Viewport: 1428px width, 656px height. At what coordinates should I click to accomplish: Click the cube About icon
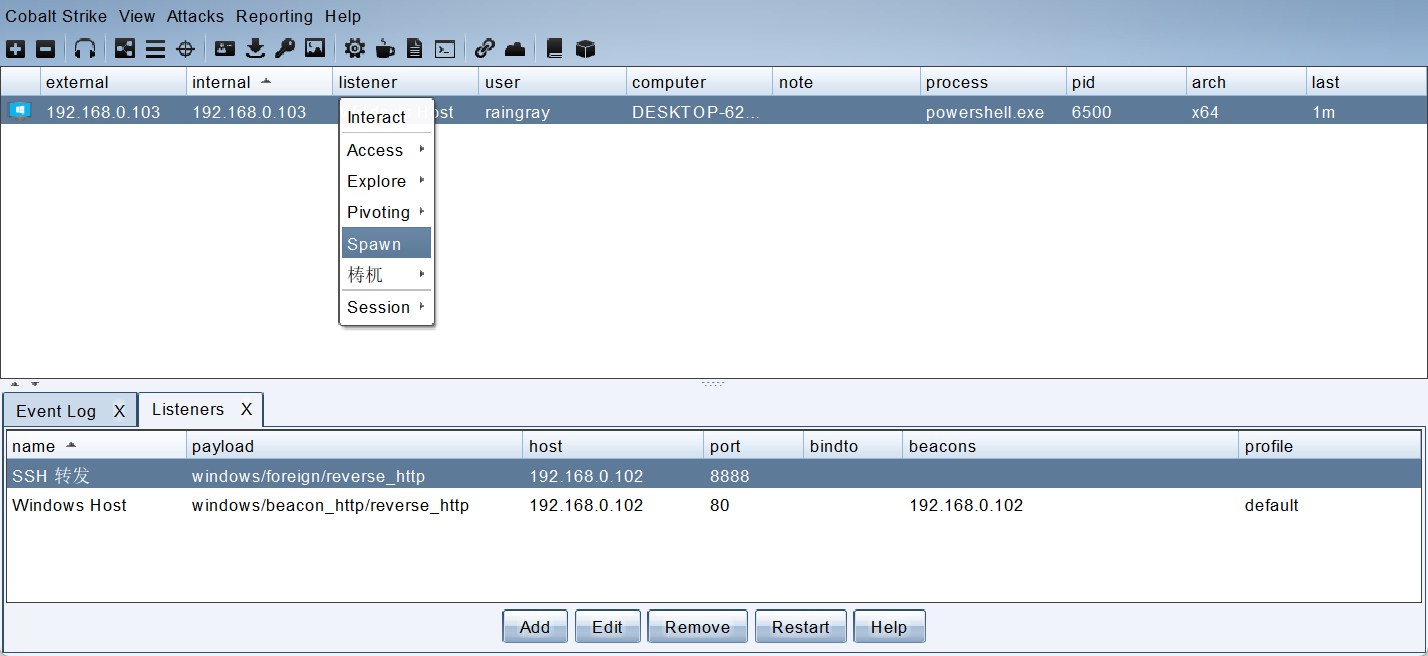[585, 48]
